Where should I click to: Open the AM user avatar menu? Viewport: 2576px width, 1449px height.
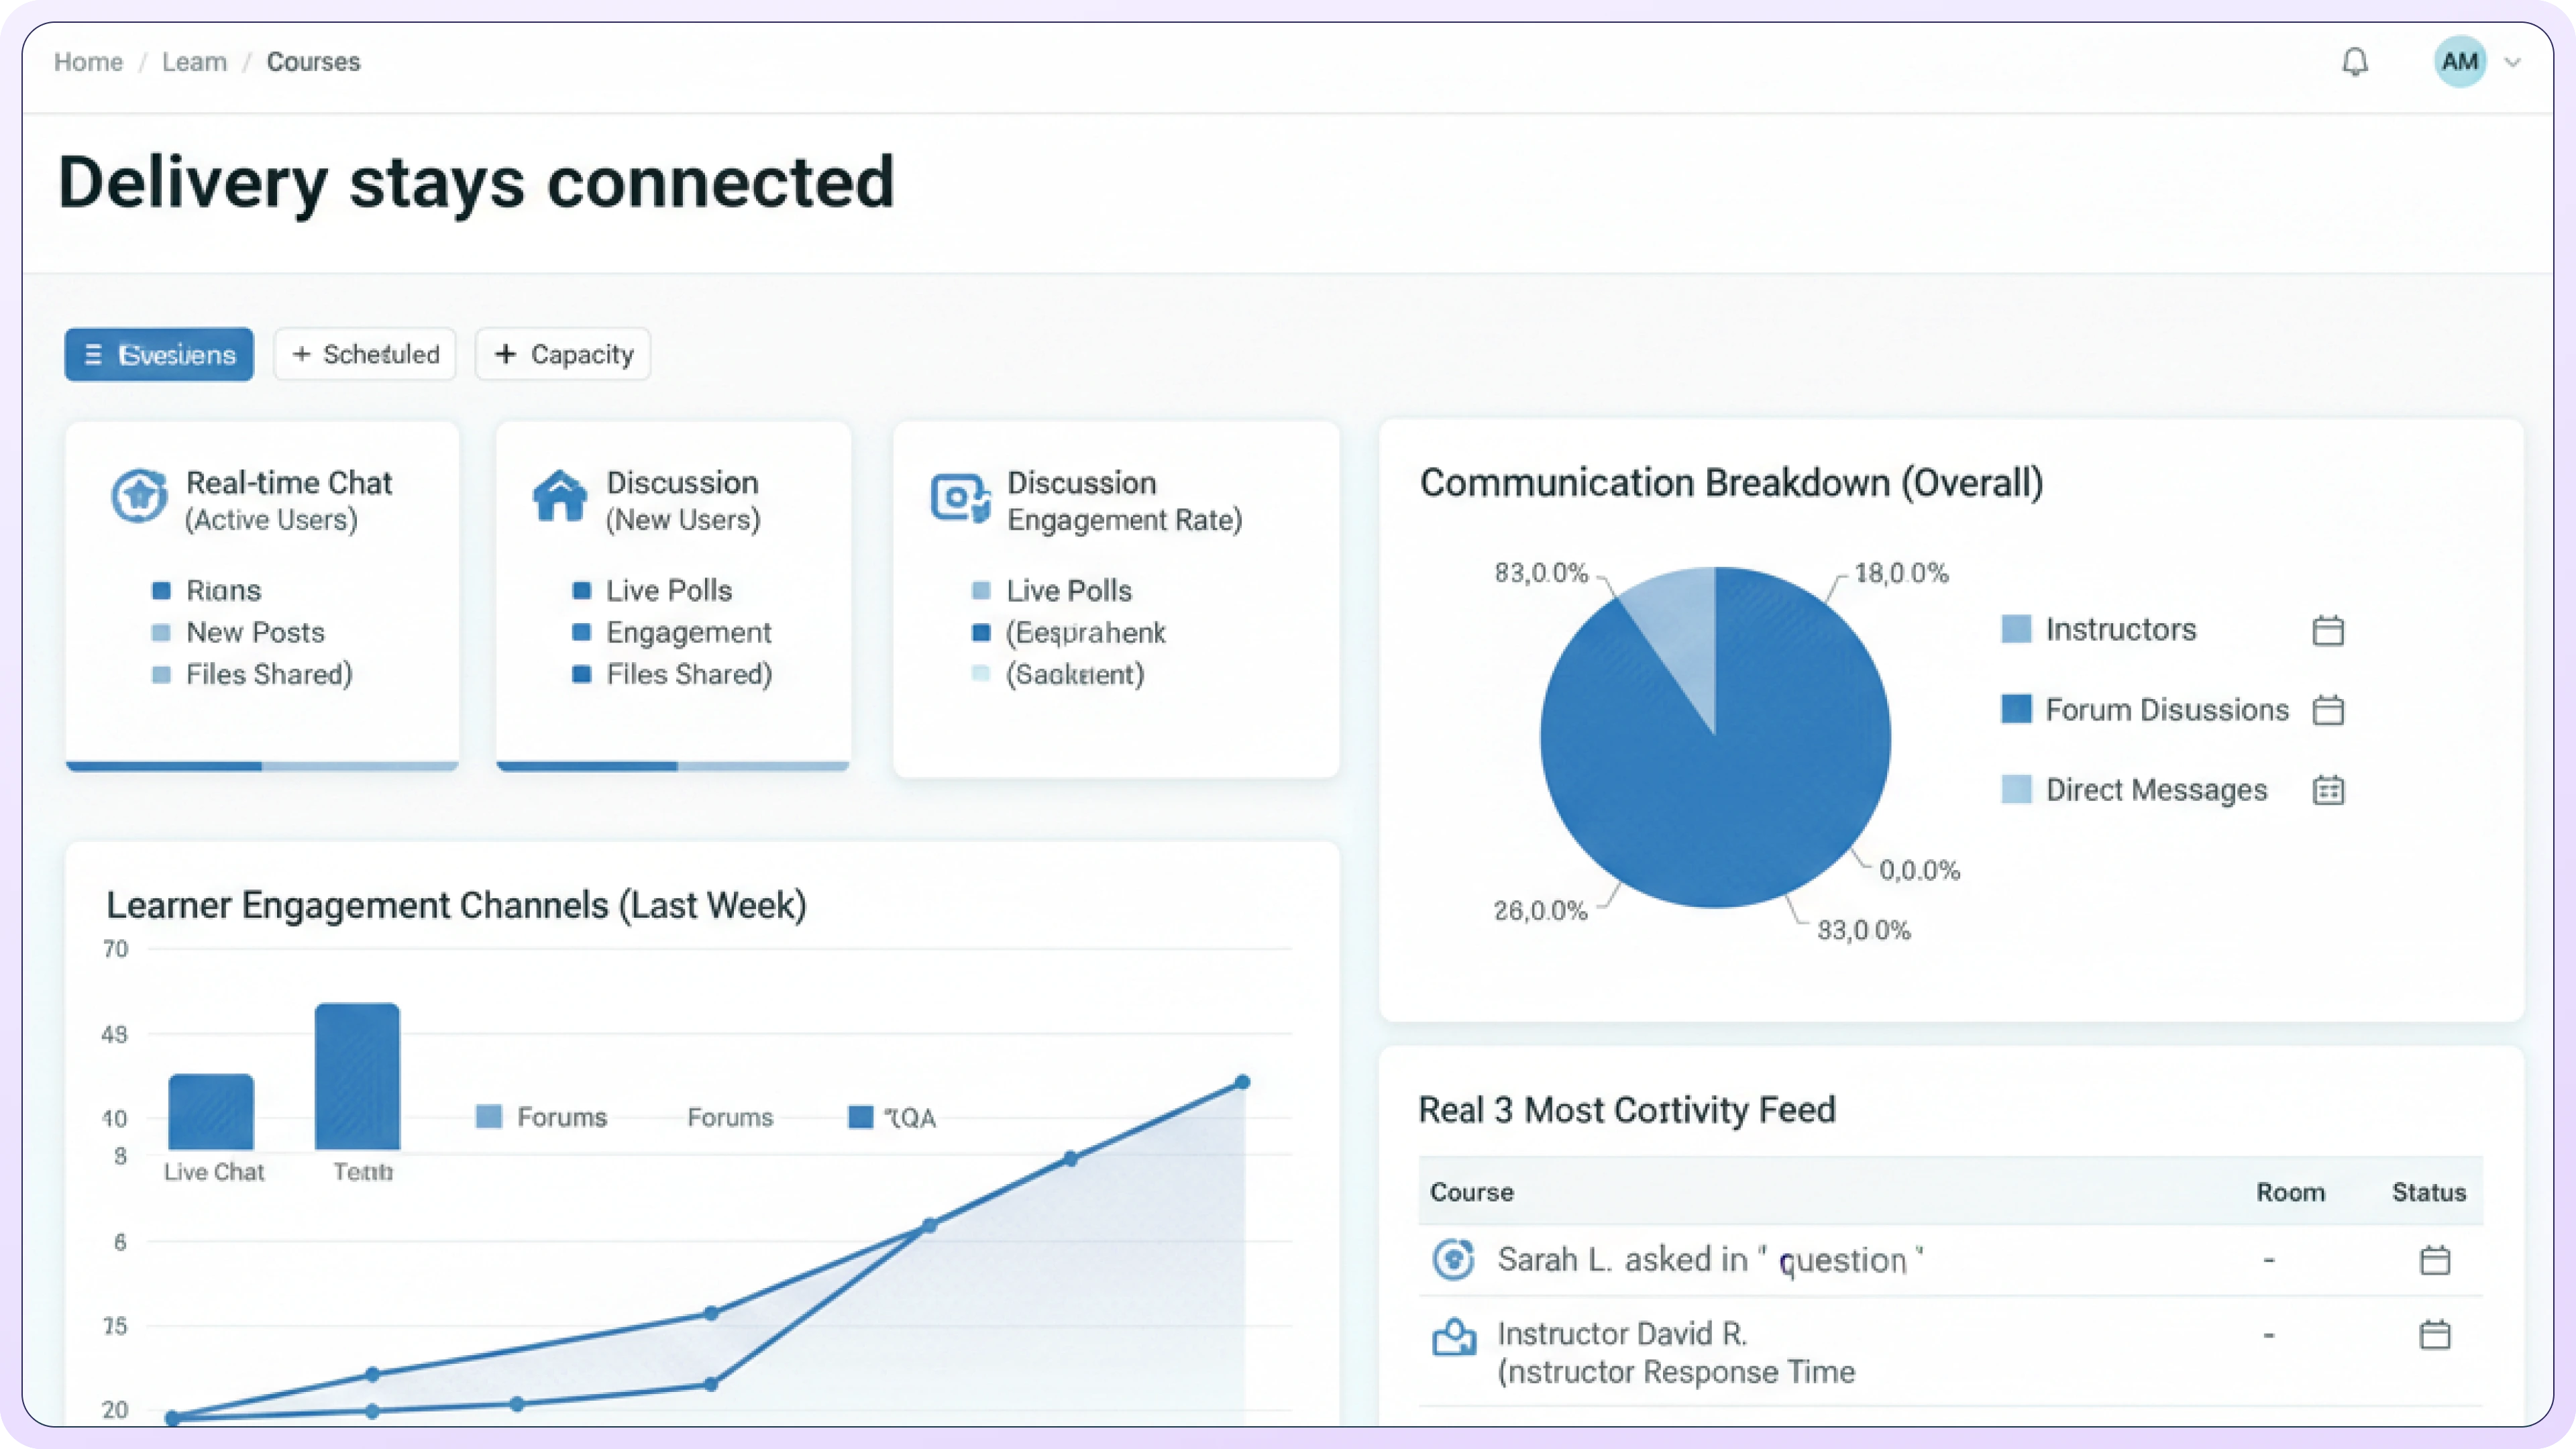coord(2460,62)
